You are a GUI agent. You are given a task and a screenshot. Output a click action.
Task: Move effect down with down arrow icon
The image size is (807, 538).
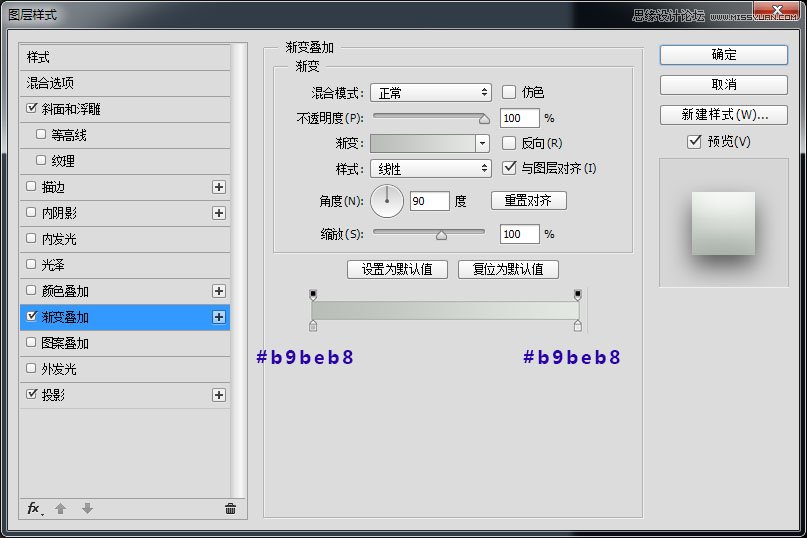[87, 509]
